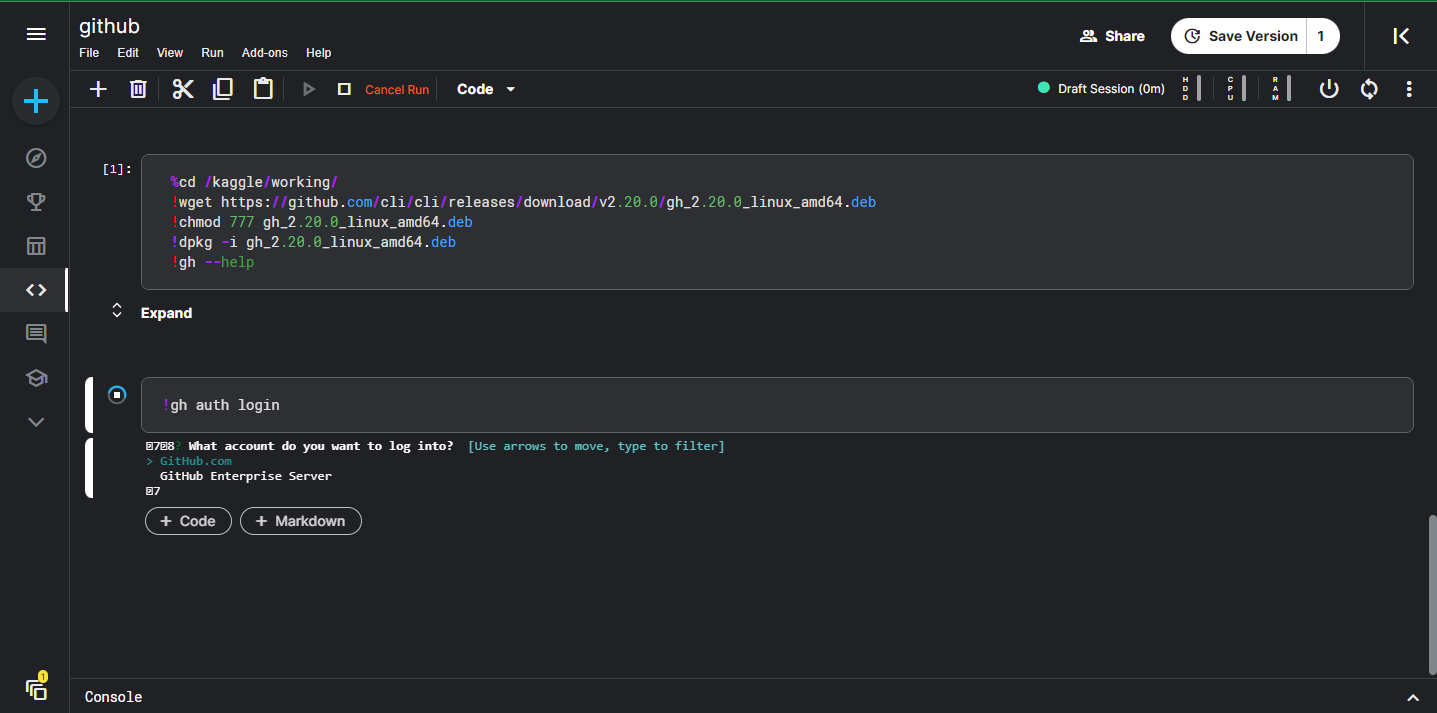Click the power icon to stop session
Screen dimensions: 1437x713
[x=1328, y=89]
